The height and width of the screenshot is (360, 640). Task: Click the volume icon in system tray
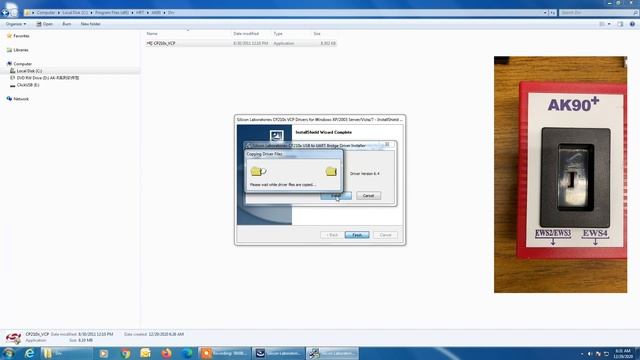(590, 354)
